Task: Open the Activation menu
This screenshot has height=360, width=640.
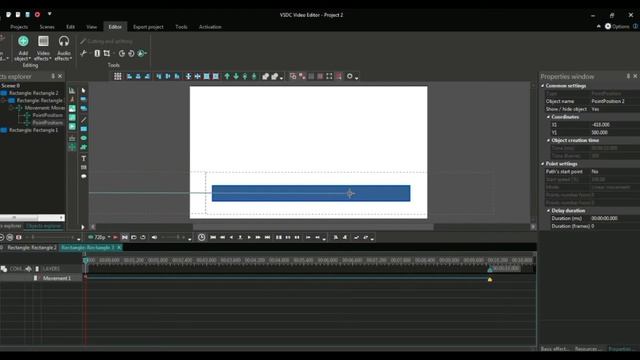Action: tap(210, 27)
